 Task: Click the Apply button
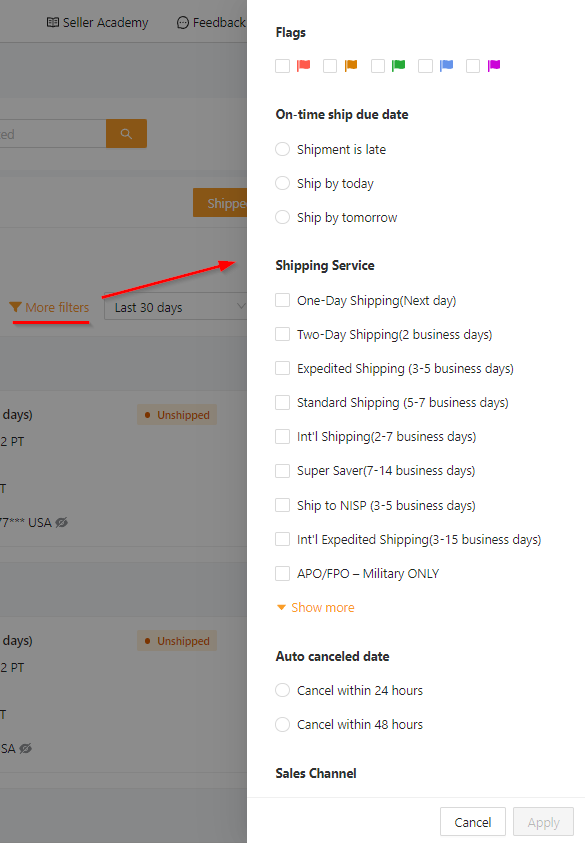(543, 822)
